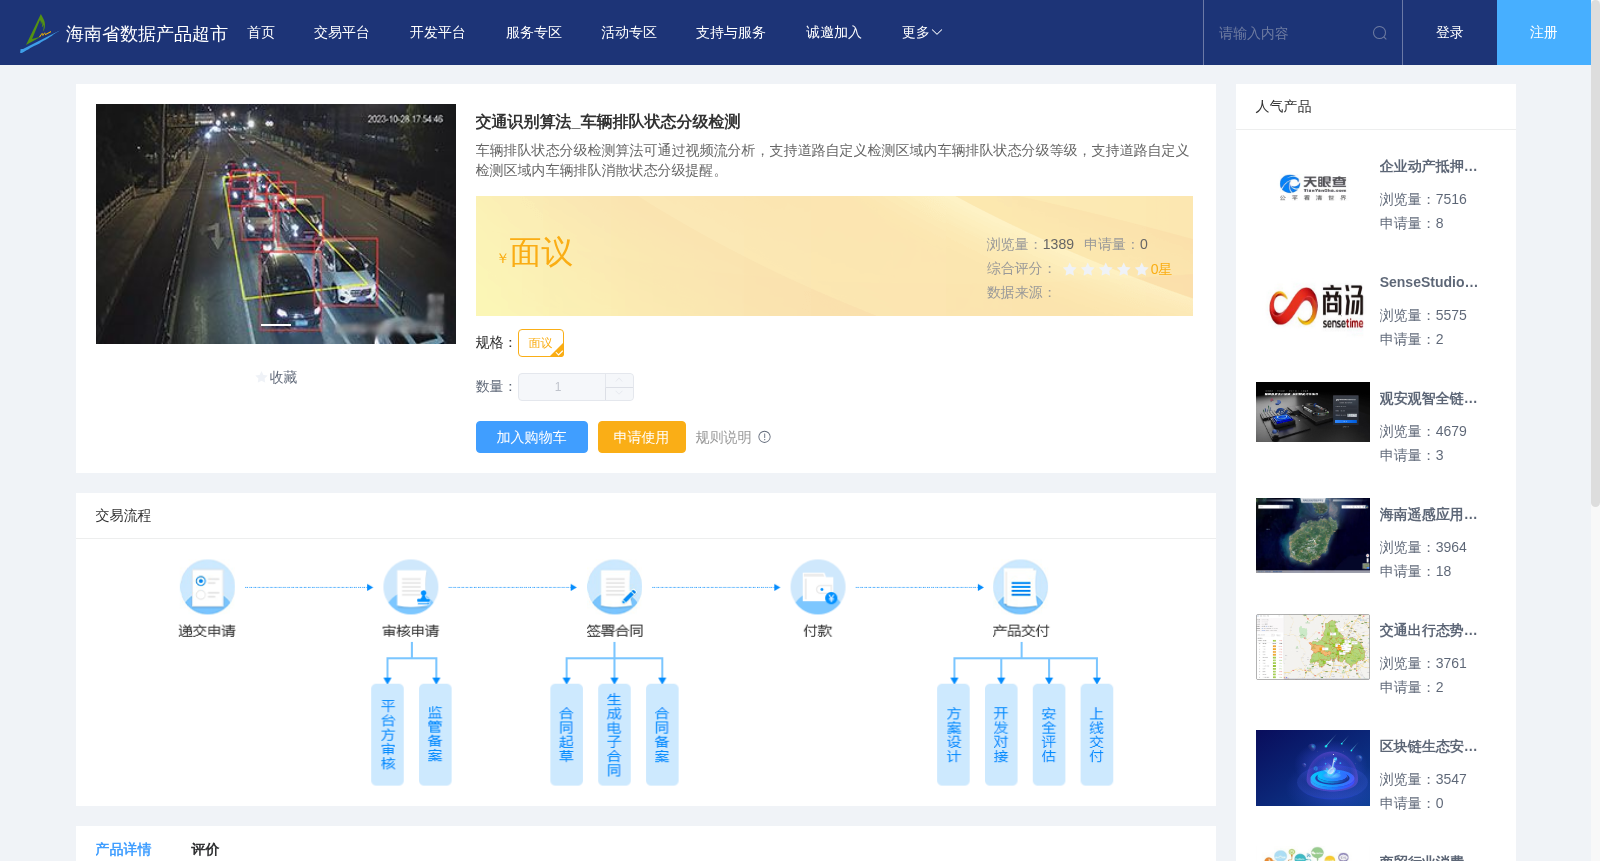Select the 面议 specification option
Image resolution: width=1600 pixels, height=861 pixels.
click(541, 343)
